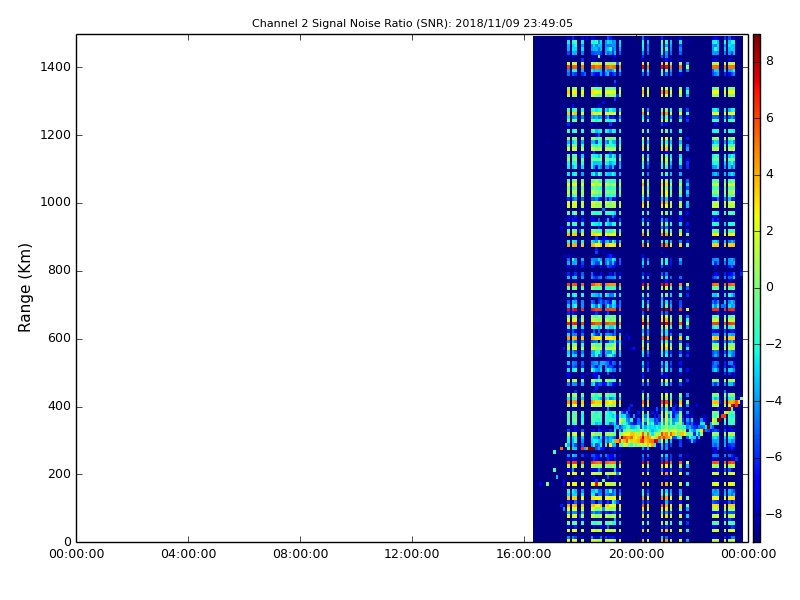
Task: Click the 200 range tick label
Action: (59, 474)
